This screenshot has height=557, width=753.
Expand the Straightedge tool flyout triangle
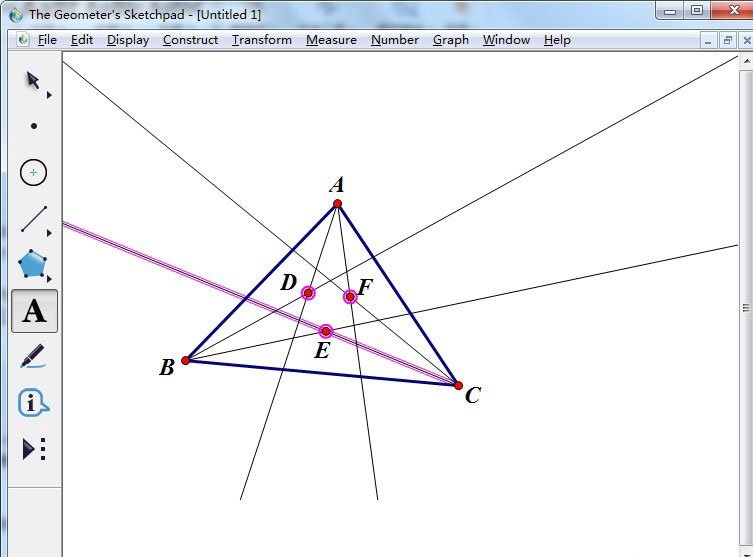49,233
